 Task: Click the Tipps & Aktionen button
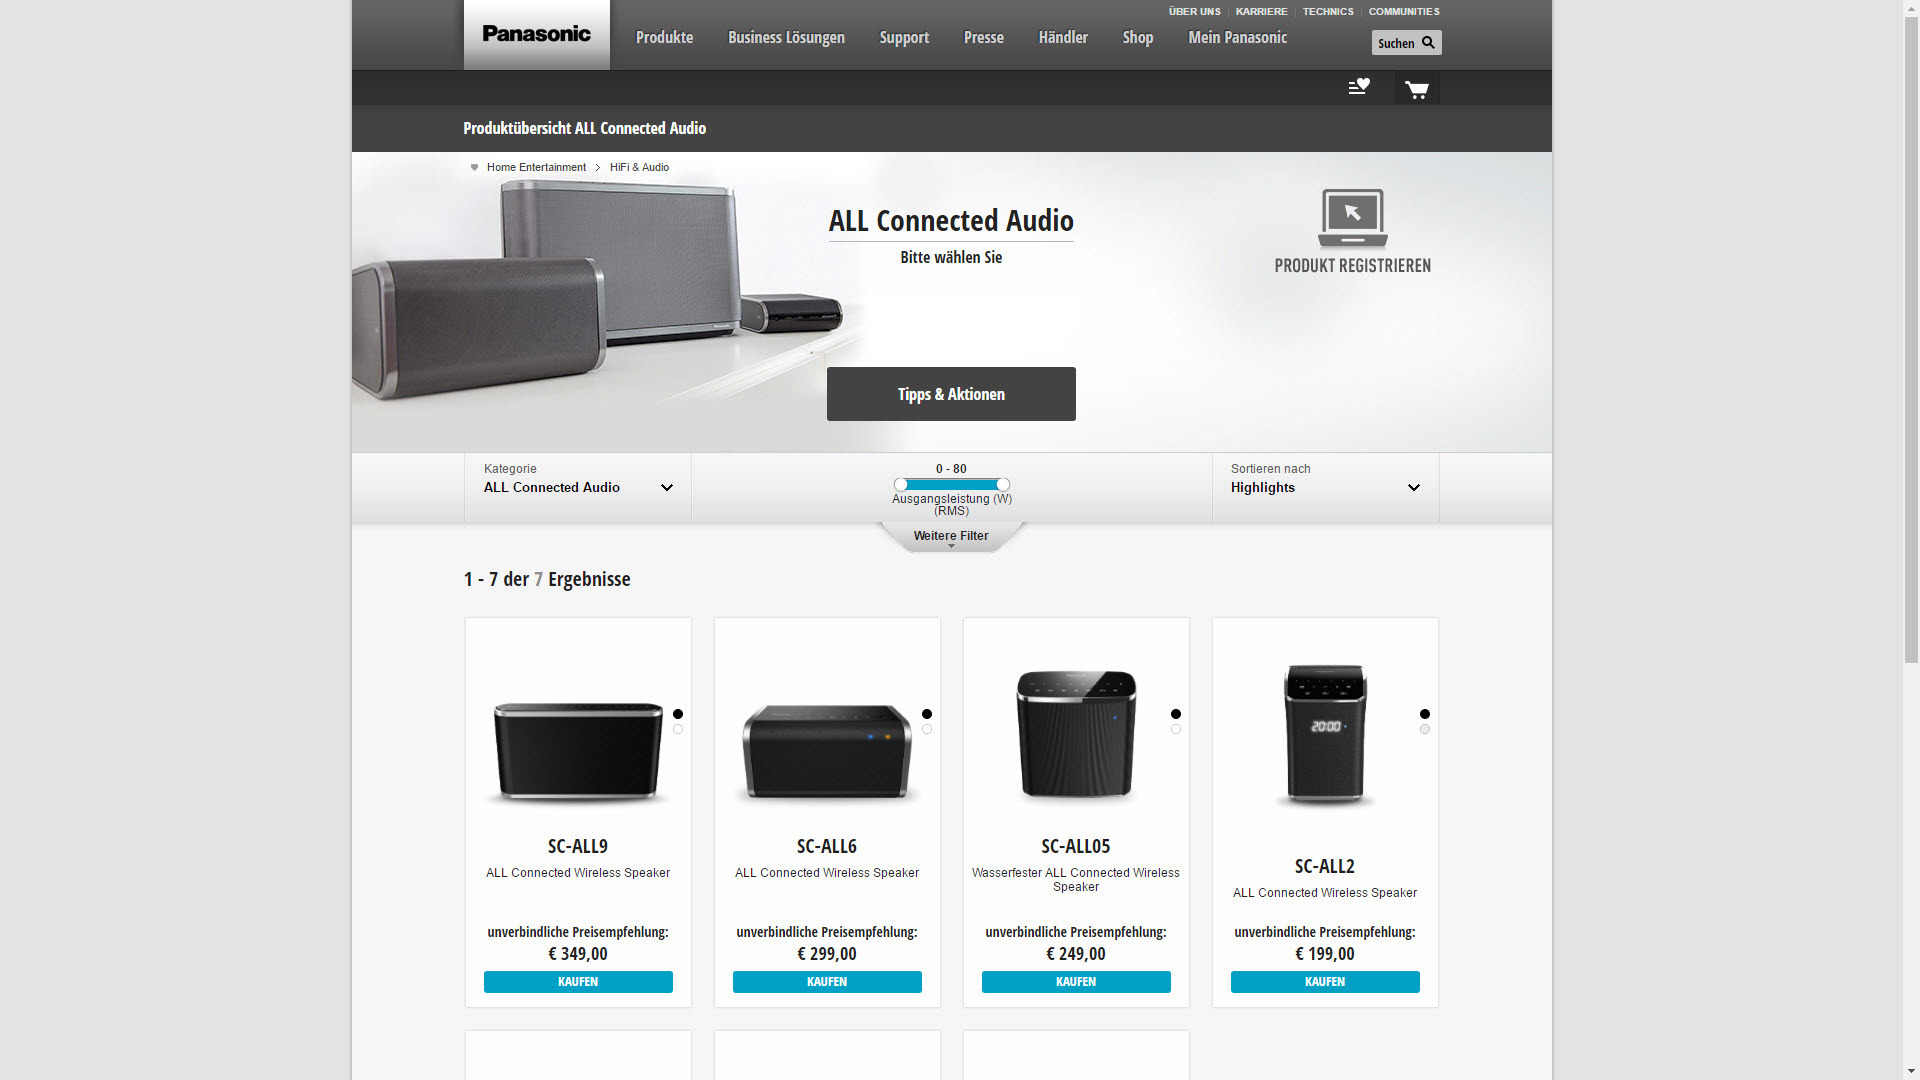pos(950,394)
